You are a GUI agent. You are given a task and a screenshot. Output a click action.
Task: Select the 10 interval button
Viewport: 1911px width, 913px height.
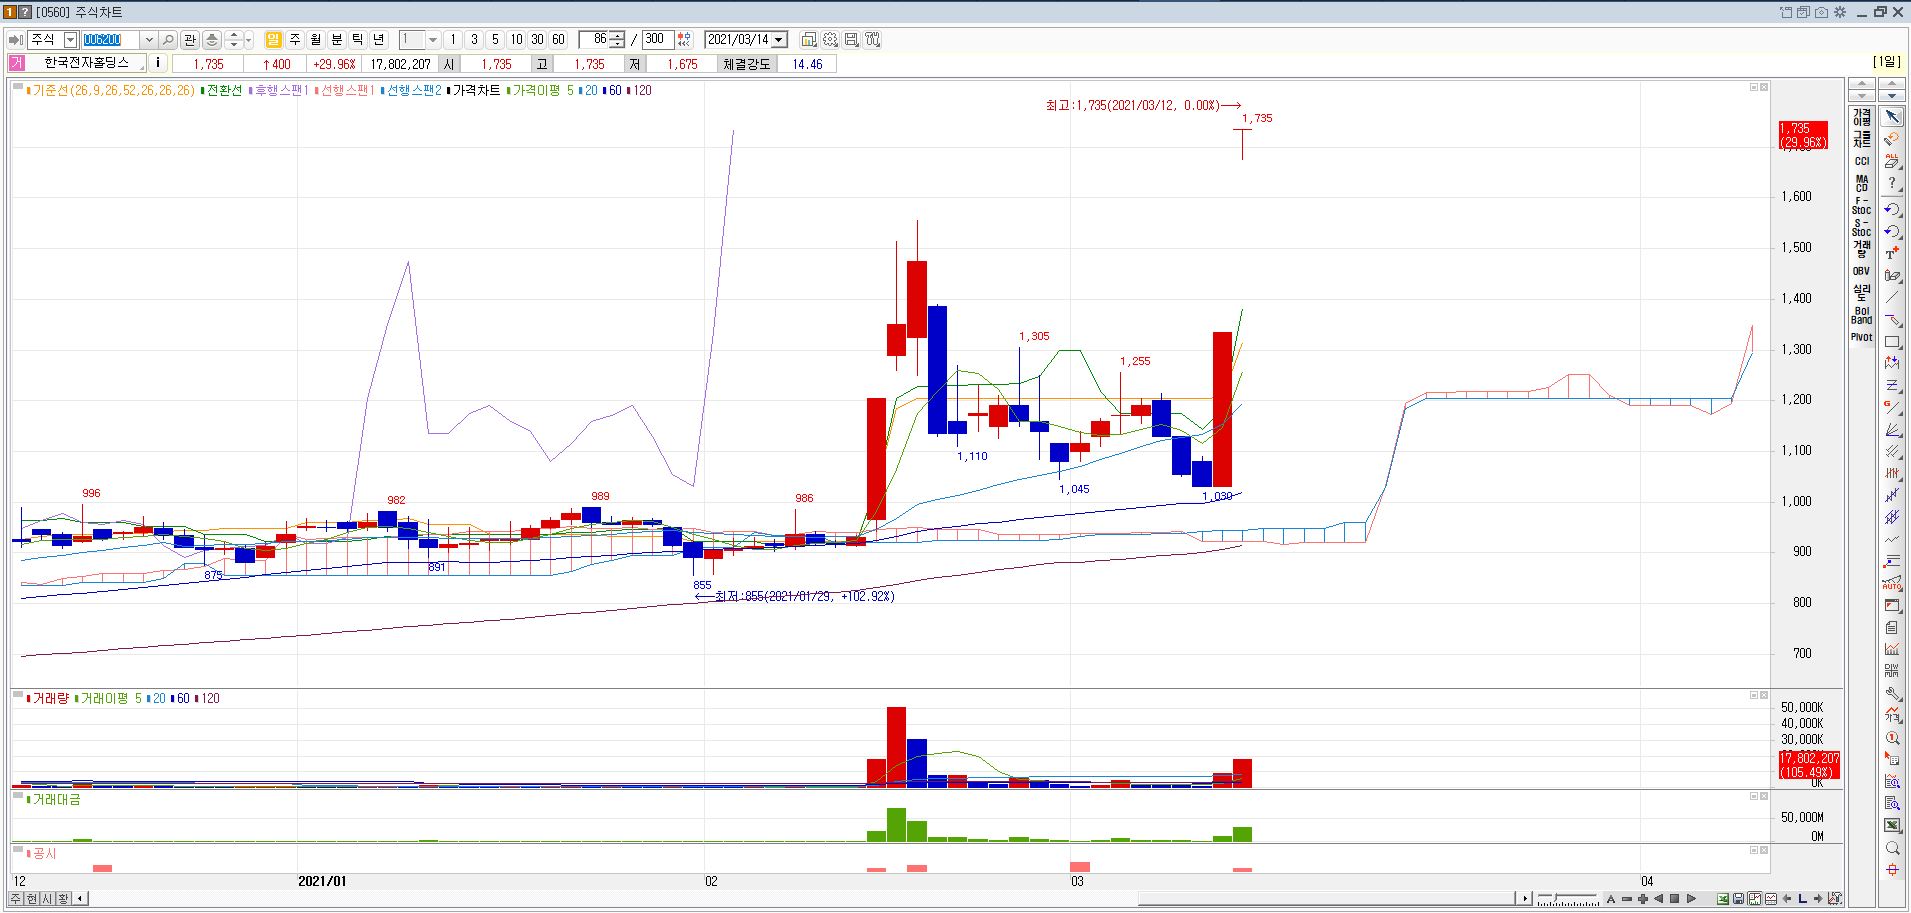tap(516, 40)
